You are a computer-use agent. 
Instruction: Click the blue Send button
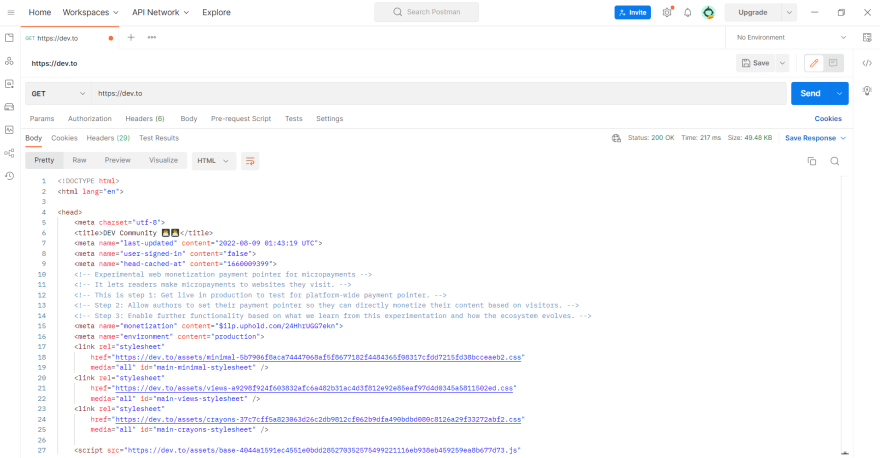click(x=810, y=94)
